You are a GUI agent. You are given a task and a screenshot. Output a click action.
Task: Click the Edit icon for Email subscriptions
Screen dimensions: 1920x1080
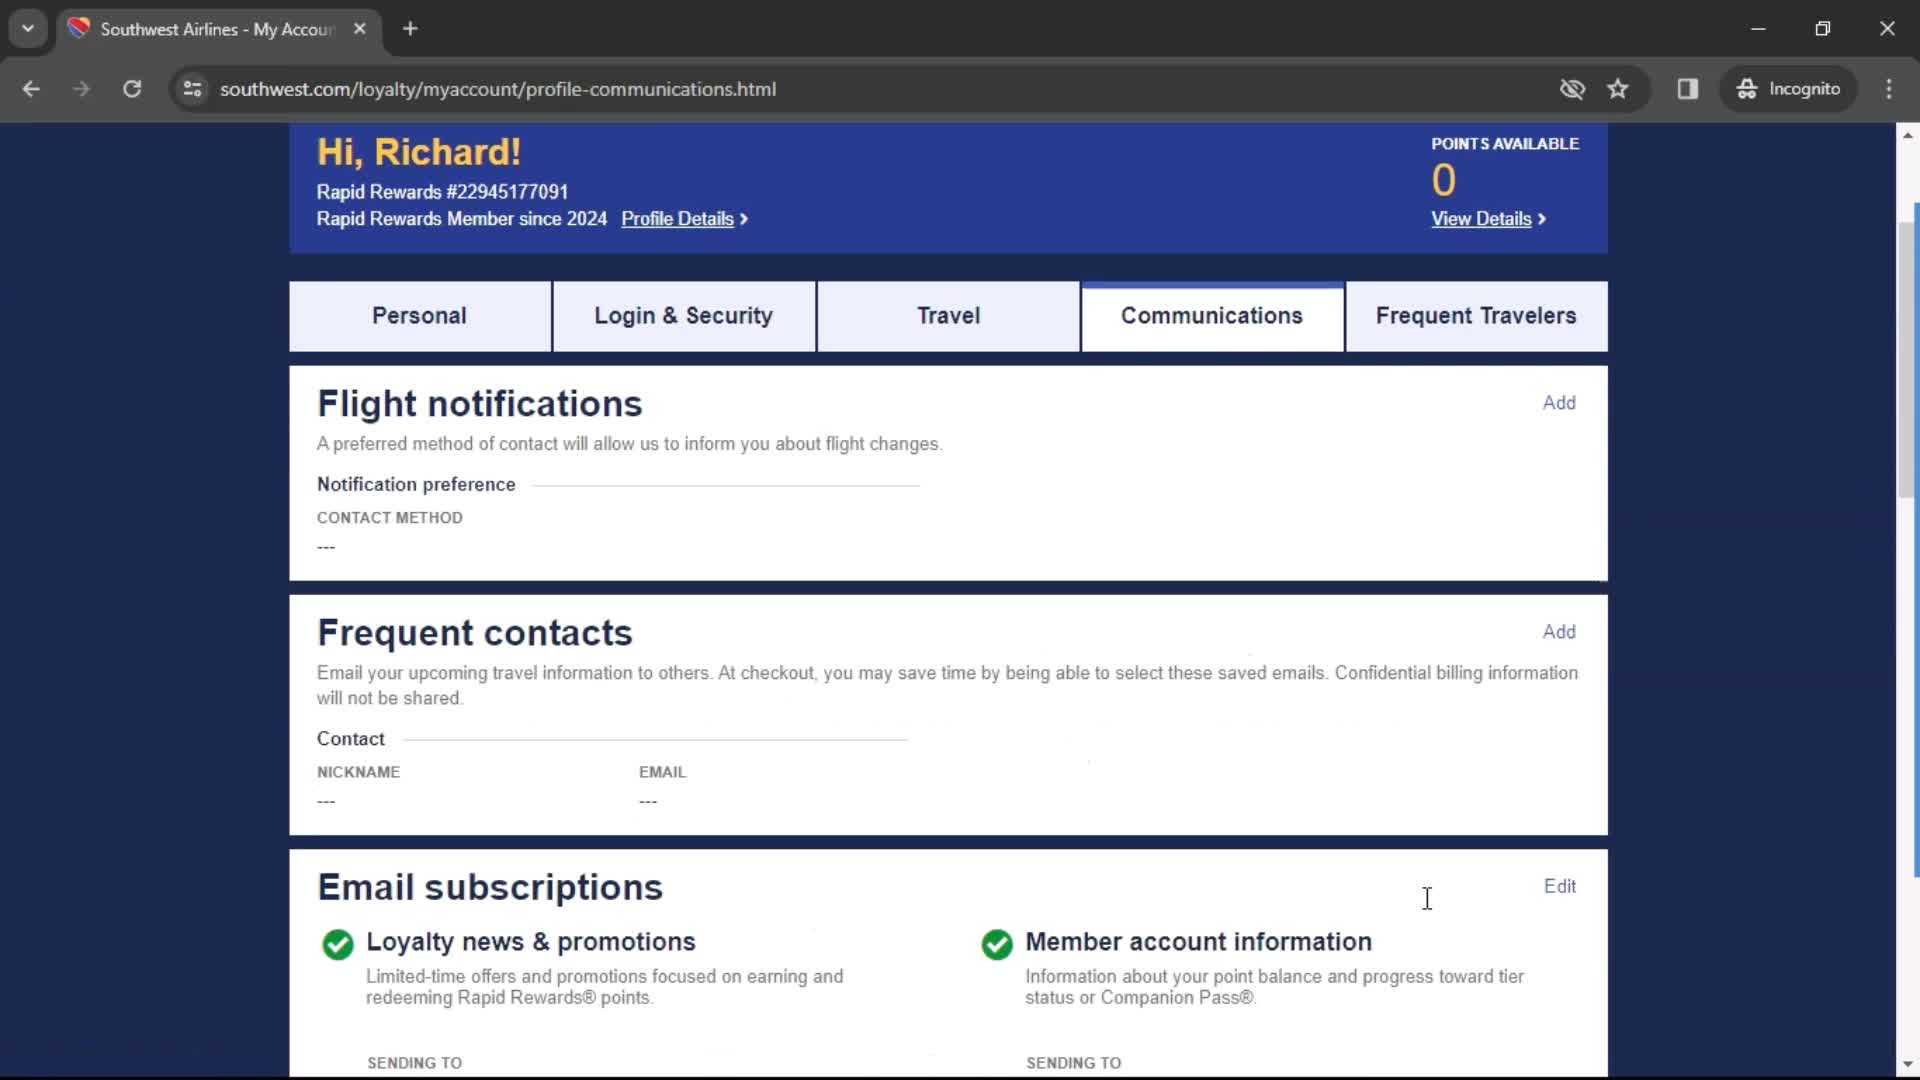point(1560,886)
